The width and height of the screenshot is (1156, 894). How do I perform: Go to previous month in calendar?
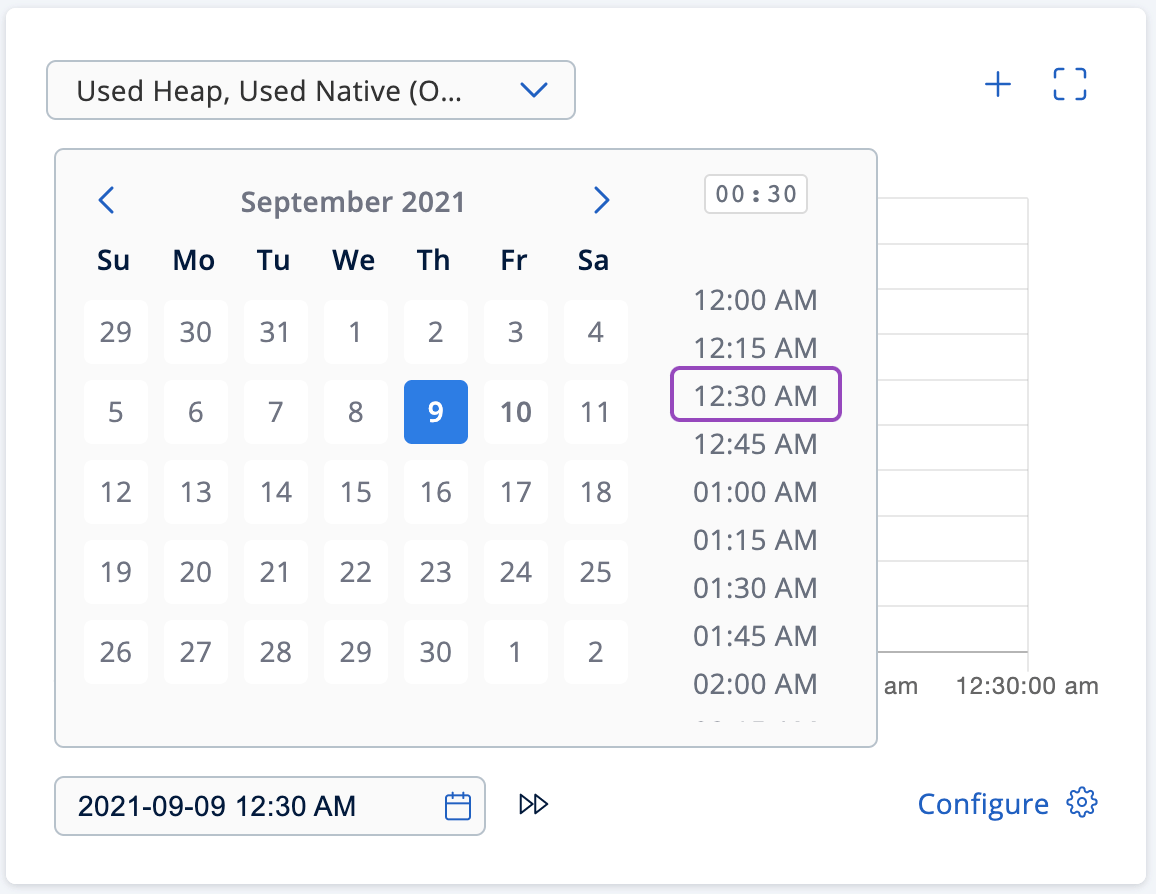[x=107, y=201]
